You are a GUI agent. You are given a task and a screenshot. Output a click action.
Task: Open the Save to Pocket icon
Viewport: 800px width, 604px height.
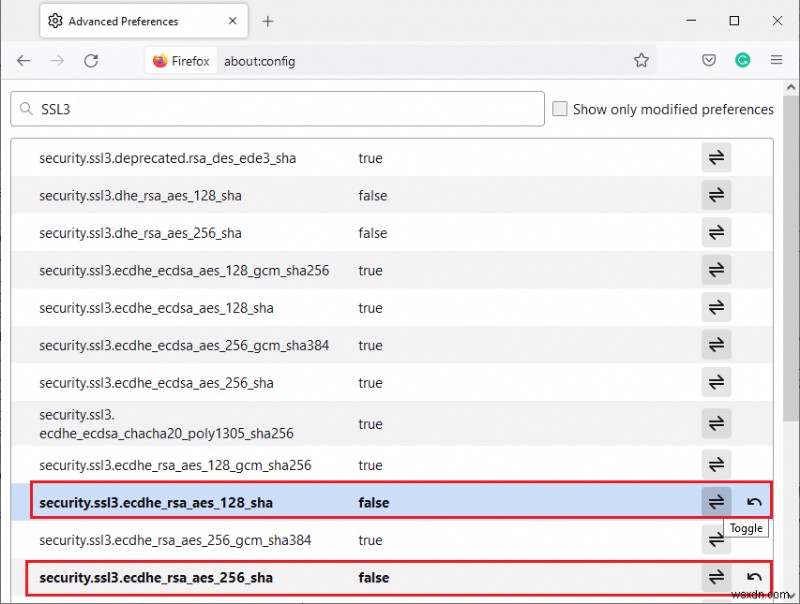(709, 60)
